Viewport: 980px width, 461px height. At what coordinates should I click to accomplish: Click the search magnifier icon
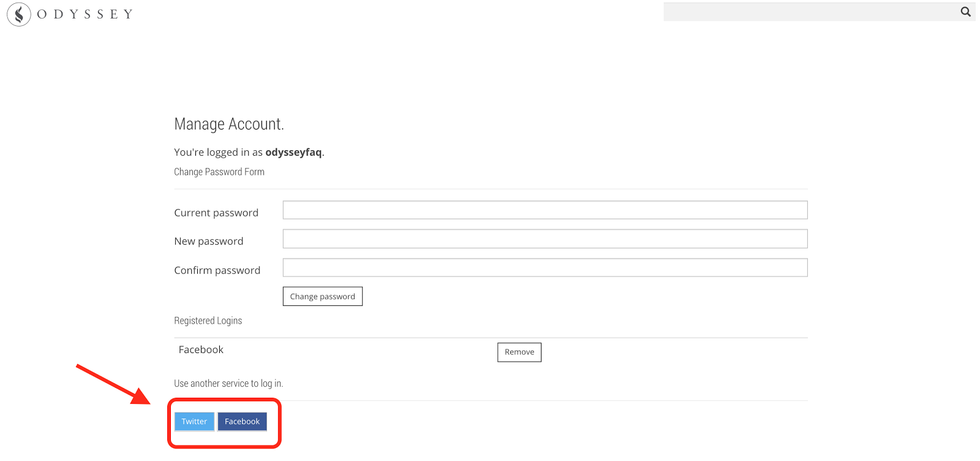(966, 12)
